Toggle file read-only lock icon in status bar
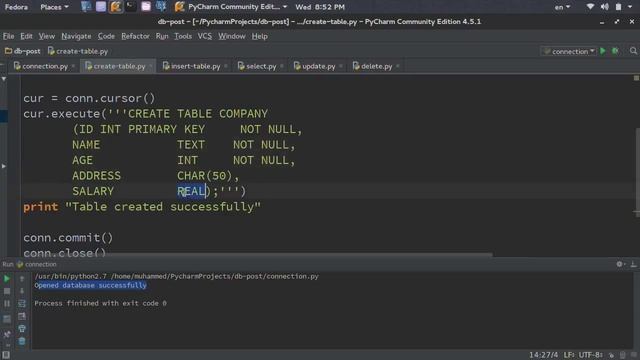This screenshot has height=360, width=640. tap(611, 355)
